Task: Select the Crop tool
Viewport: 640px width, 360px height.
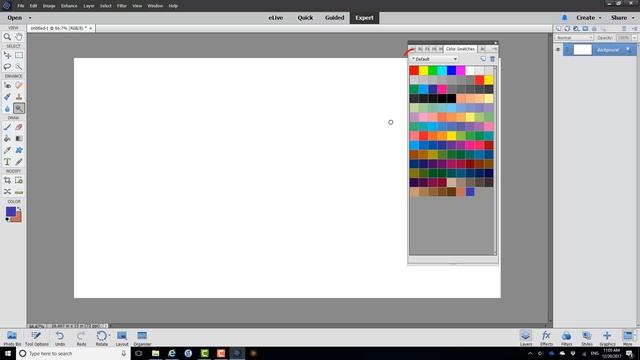Action: [7, 180]
